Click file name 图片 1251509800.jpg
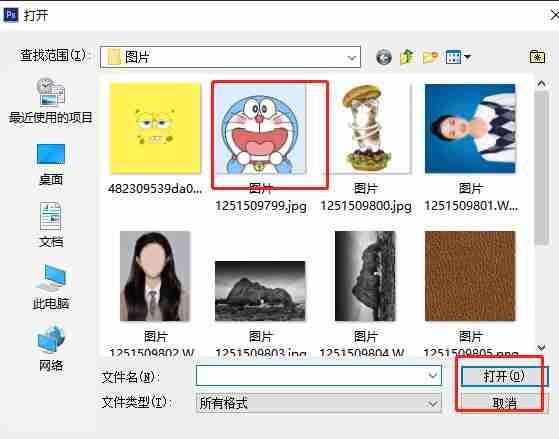 (365, 197)
